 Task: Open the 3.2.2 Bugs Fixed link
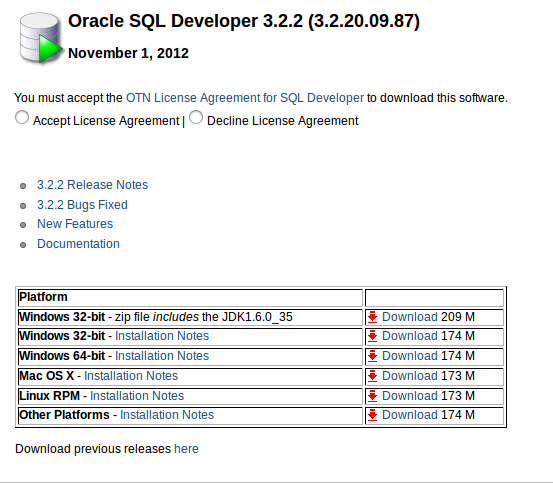pos(82,205)
